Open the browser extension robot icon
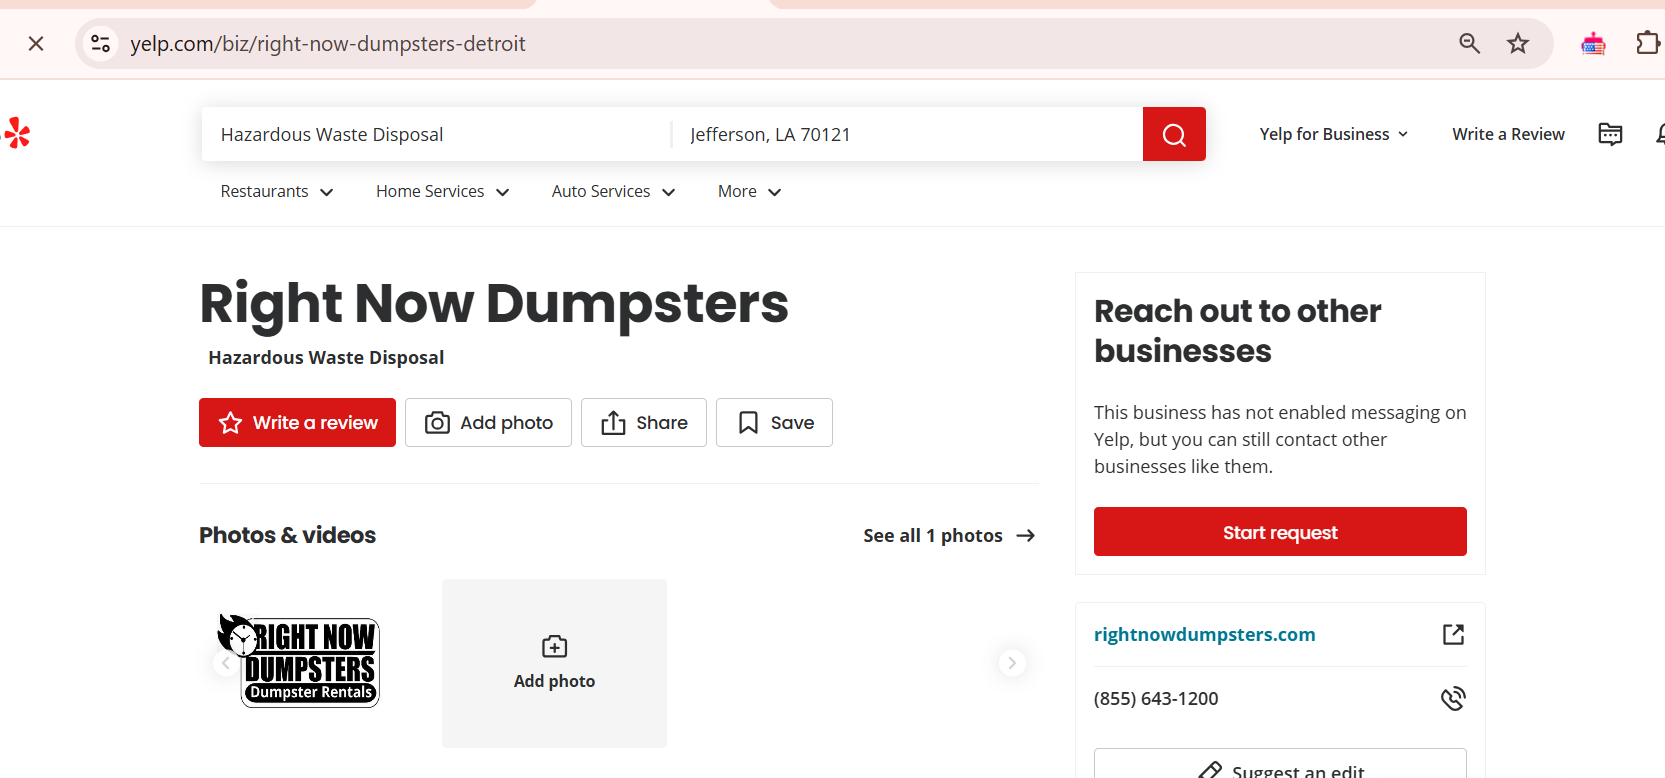1665x778 pixels. click(x=1593, y=43)
